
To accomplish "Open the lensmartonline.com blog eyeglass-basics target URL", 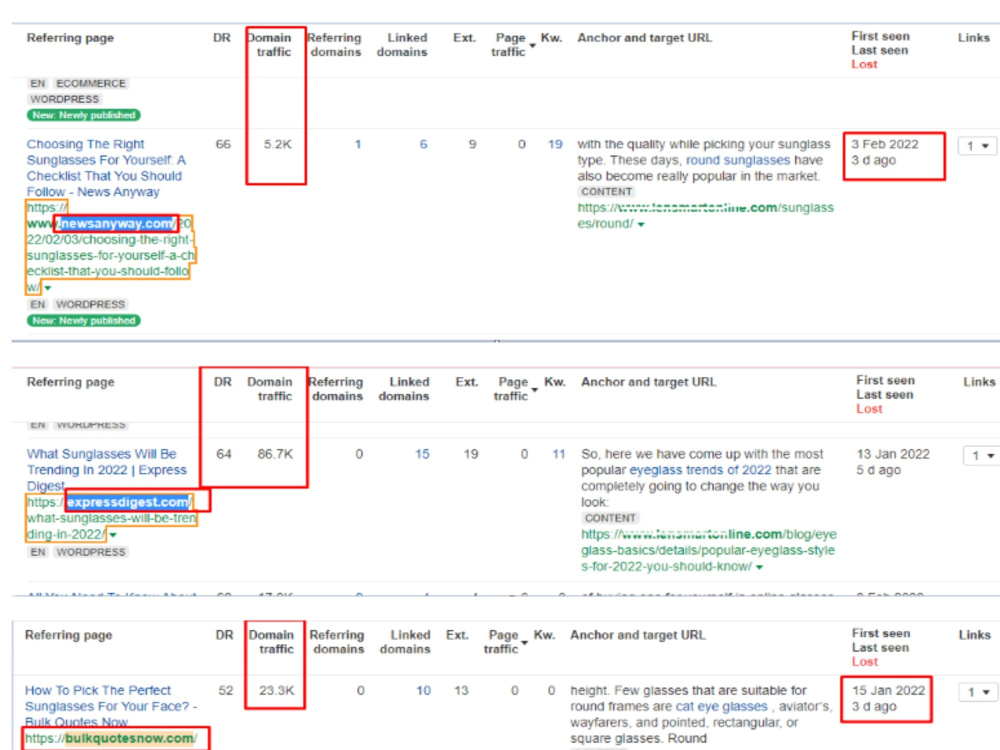I will 709,550.
